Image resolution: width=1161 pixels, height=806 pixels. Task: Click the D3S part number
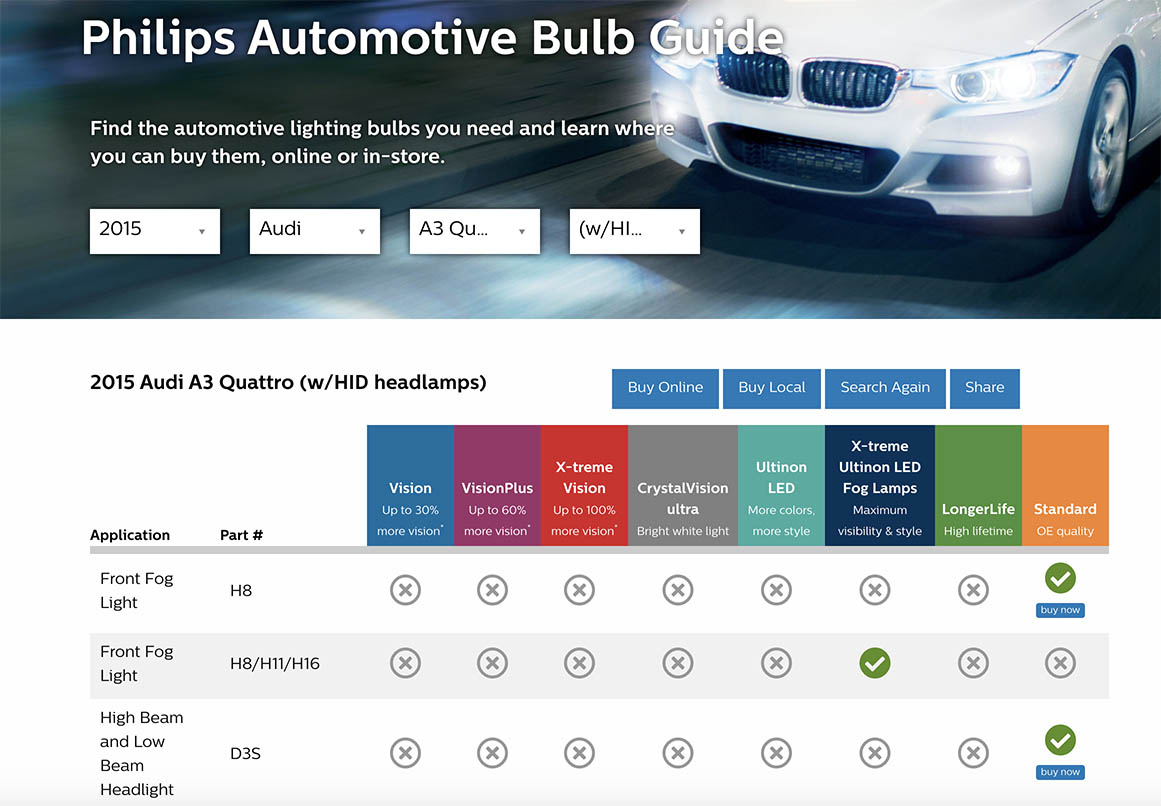tap(245, 753)
